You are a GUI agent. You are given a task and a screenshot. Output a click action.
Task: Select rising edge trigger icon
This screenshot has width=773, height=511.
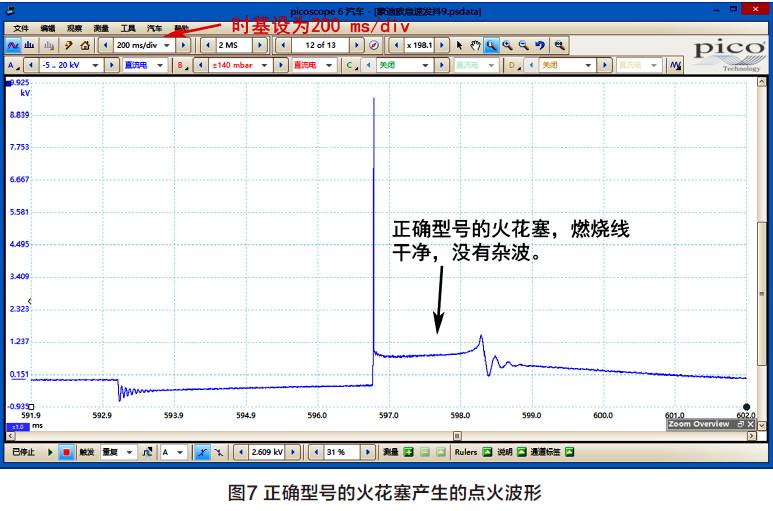tap(202, 452)
